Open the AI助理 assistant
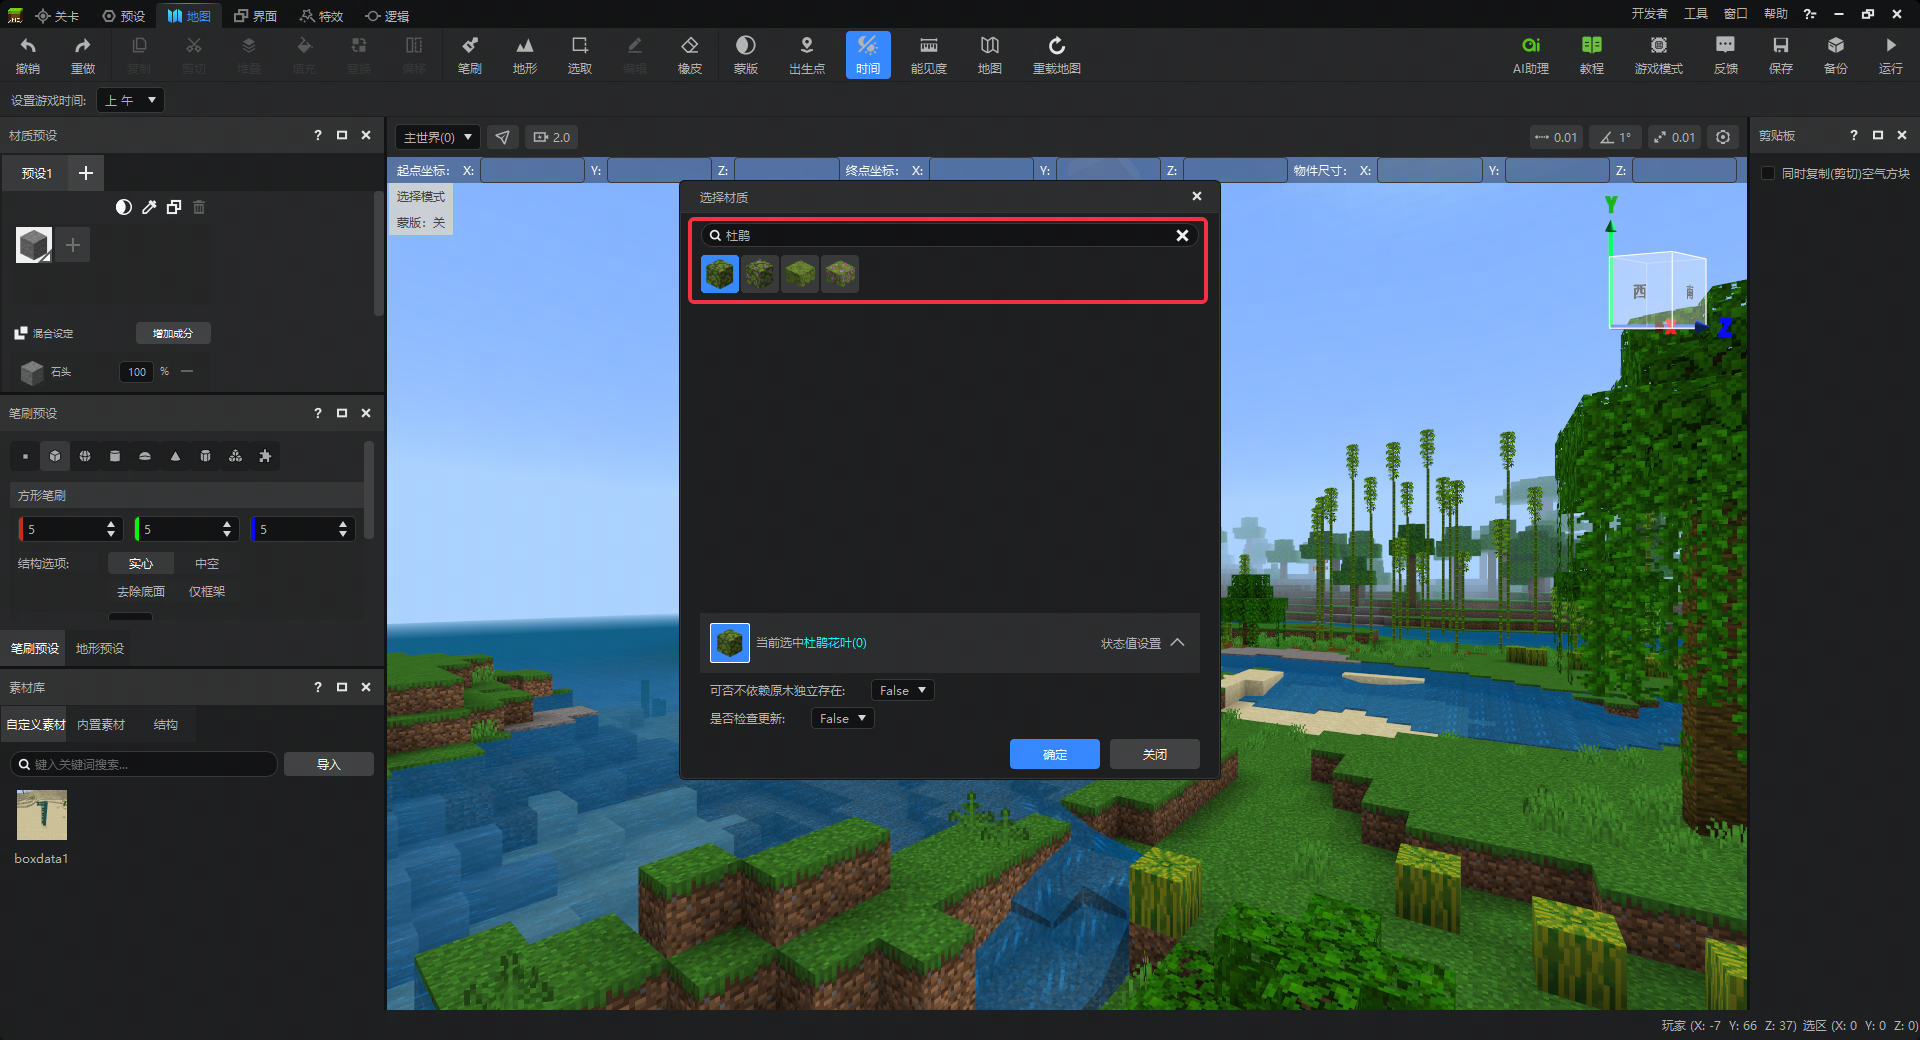 [x=1530, y=55]
